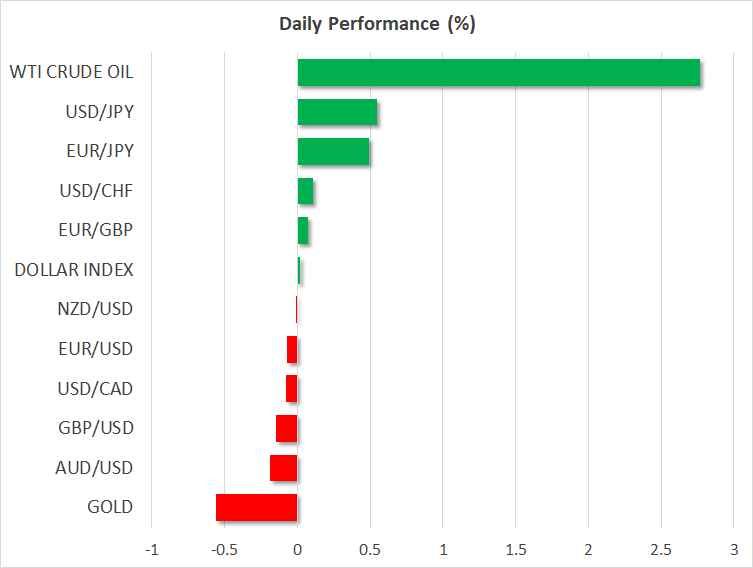The image size is (753, 568).
Task: Click the Daily Performance (%) chart title
Action: coord(376,24)
